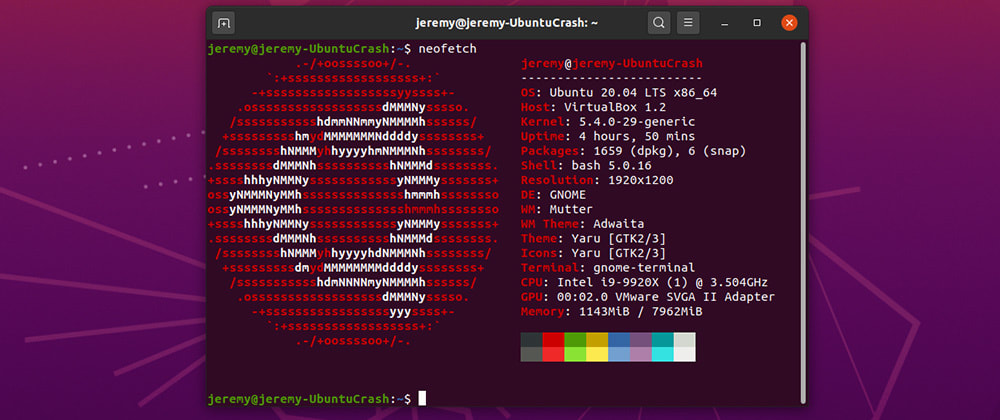Click the active prompt cursor block

422,399
